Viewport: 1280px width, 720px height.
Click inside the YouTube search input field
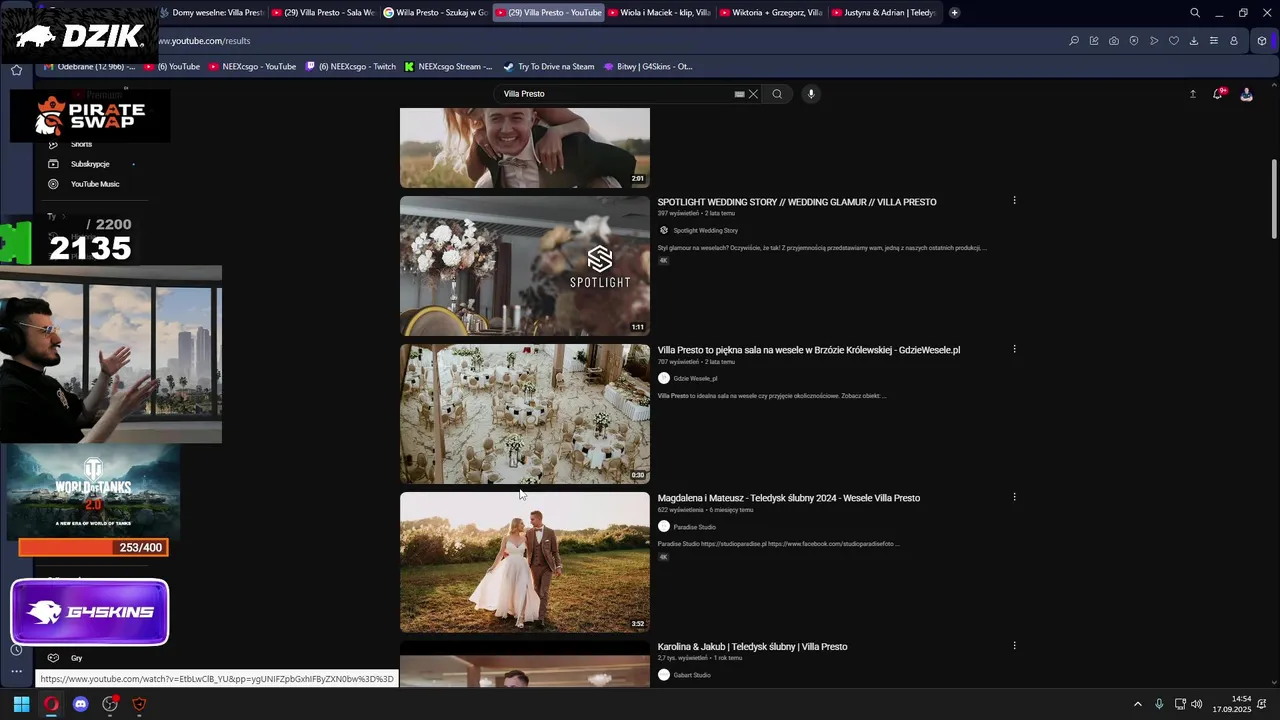[x=615, y=94]
